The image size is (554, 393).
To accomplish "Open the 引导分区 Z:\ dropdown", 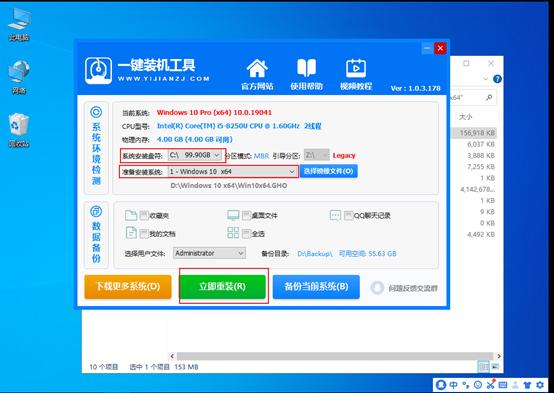I will coord(316,155).
